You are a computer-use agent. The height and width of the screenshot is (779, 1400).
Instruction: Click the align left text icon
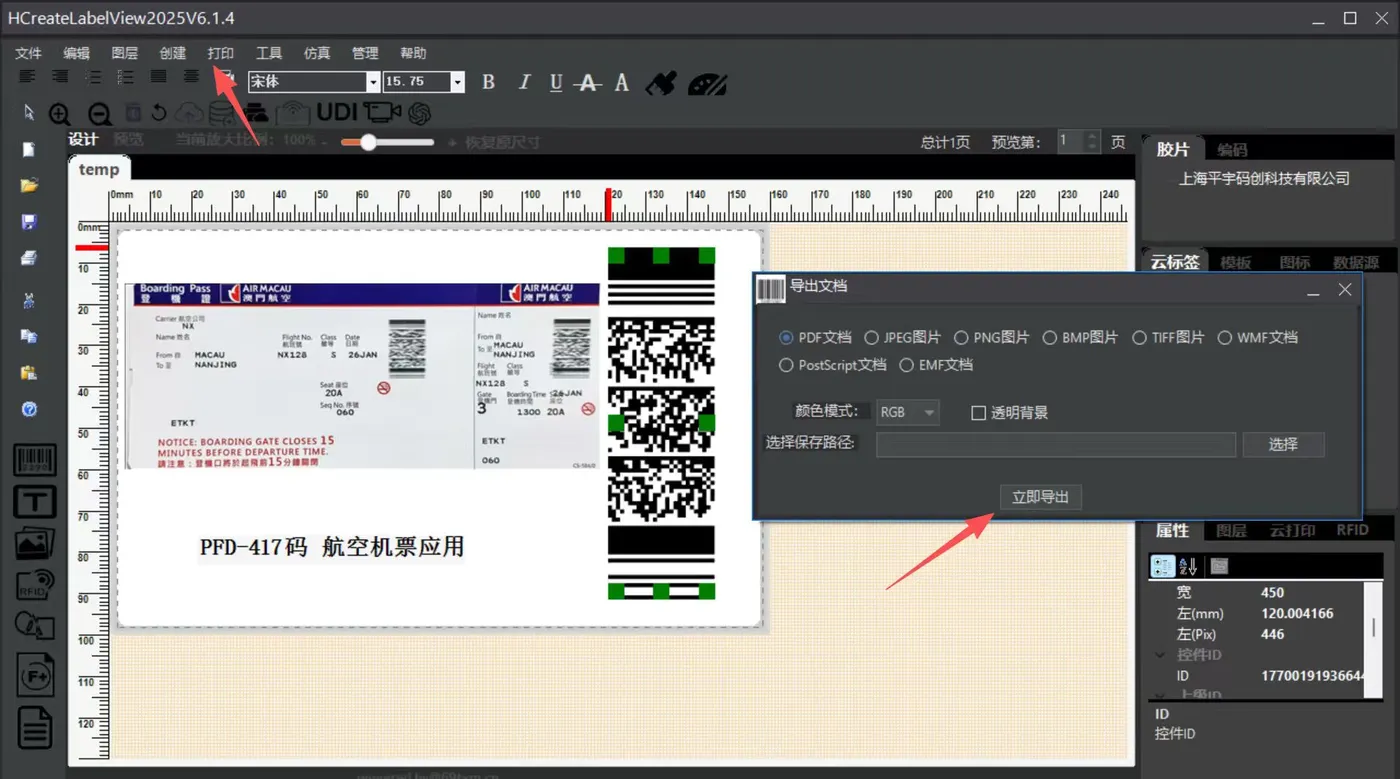[28, 77]
